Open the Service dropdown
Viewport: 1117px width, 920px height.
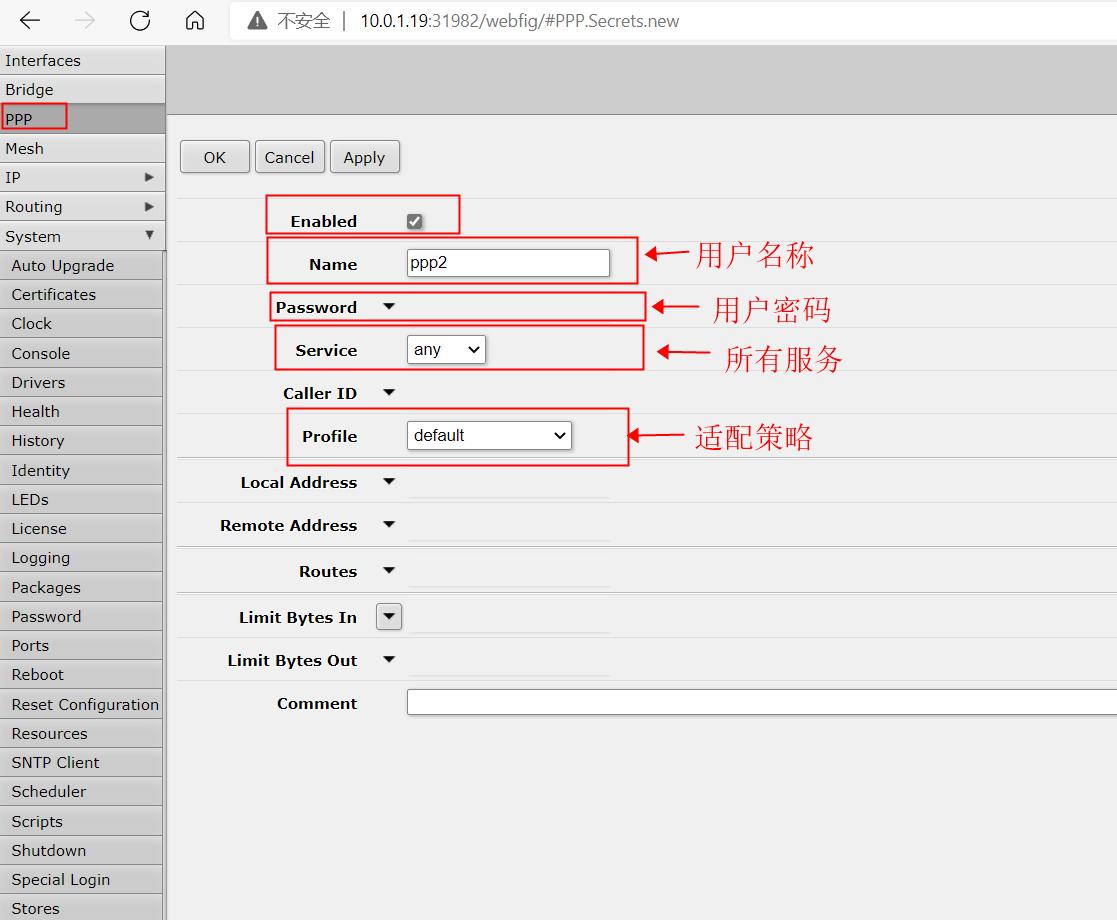pos(446,349)
